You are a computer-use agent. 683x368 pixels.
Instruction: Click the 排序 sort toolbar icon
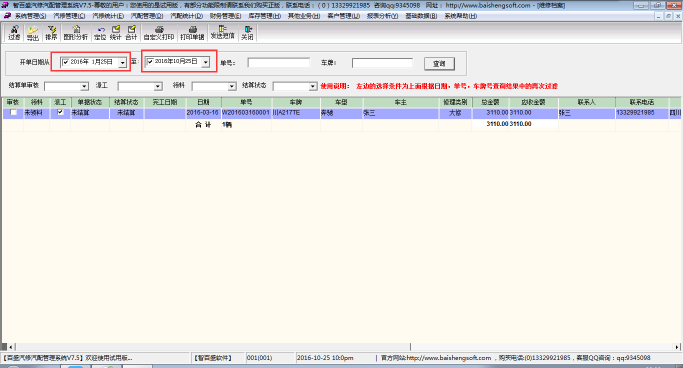point(51,33)
